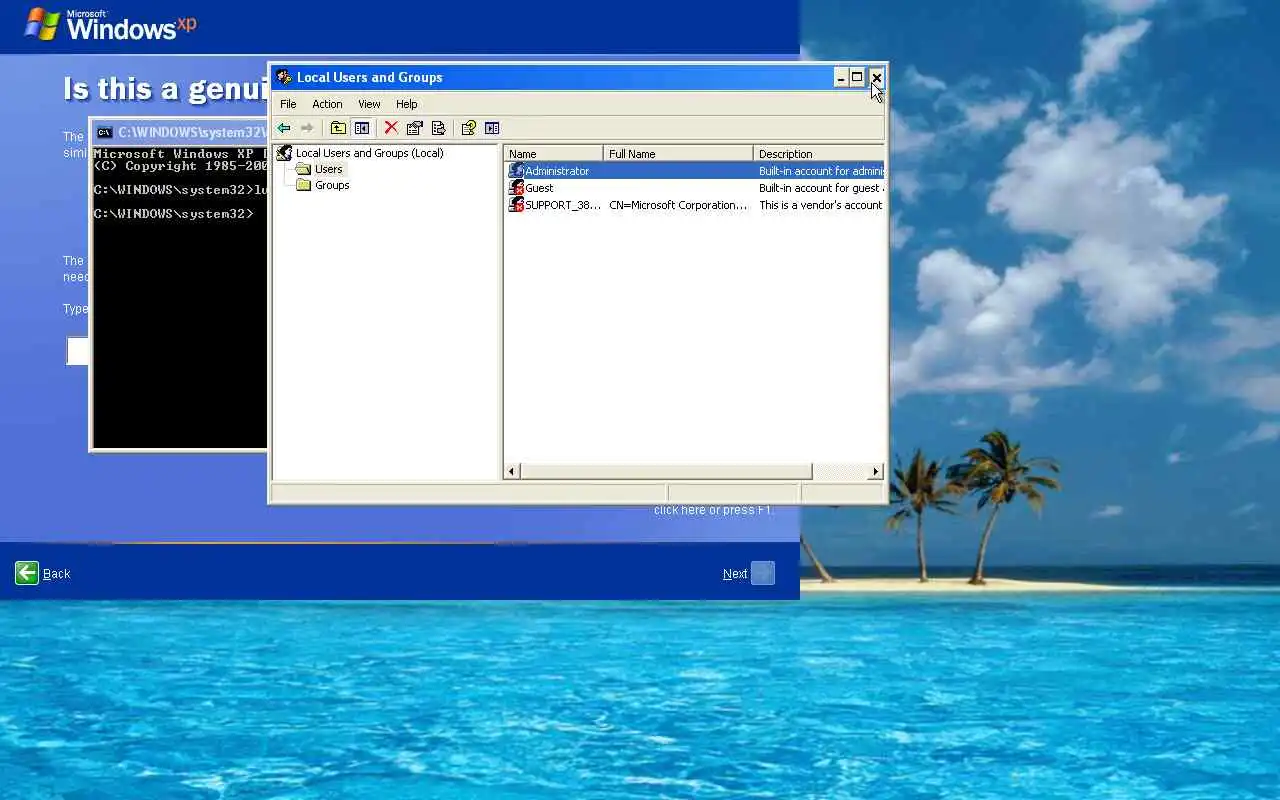Sort by the Description column header
Viewport: 1280px width, 800px height.
point(819,154)
